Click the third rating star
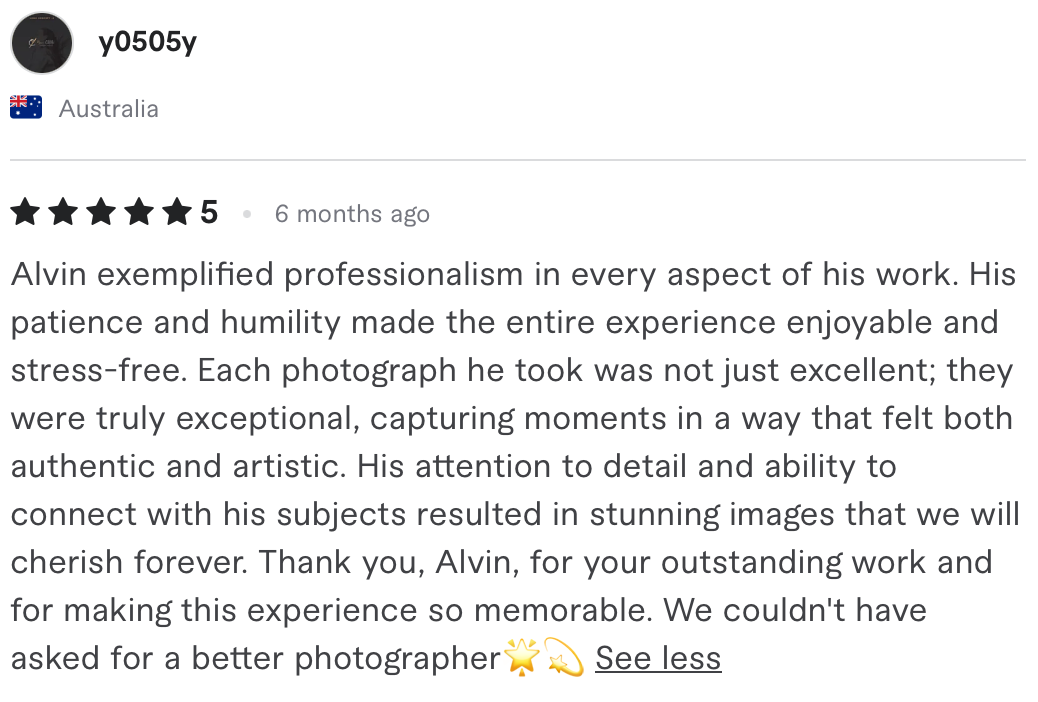This screenshot has width=1038, height=702. (101, 213)
